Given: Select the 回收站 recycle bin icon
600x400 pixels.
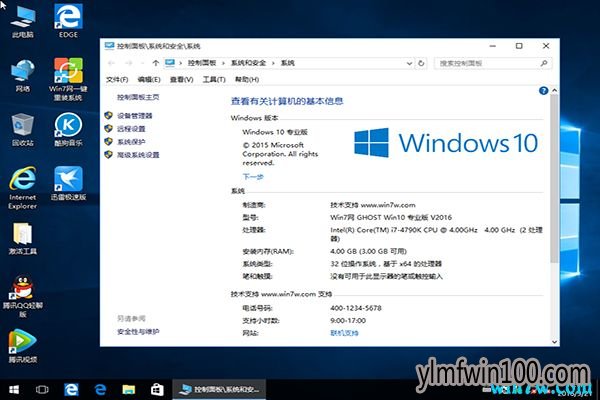Looking at the screenshot, I should 23,130.
